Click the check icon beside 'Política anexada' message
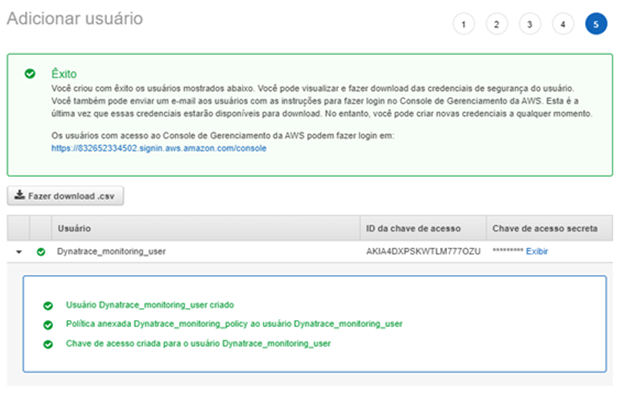624x396 pixels. click(x=48, y=325)
